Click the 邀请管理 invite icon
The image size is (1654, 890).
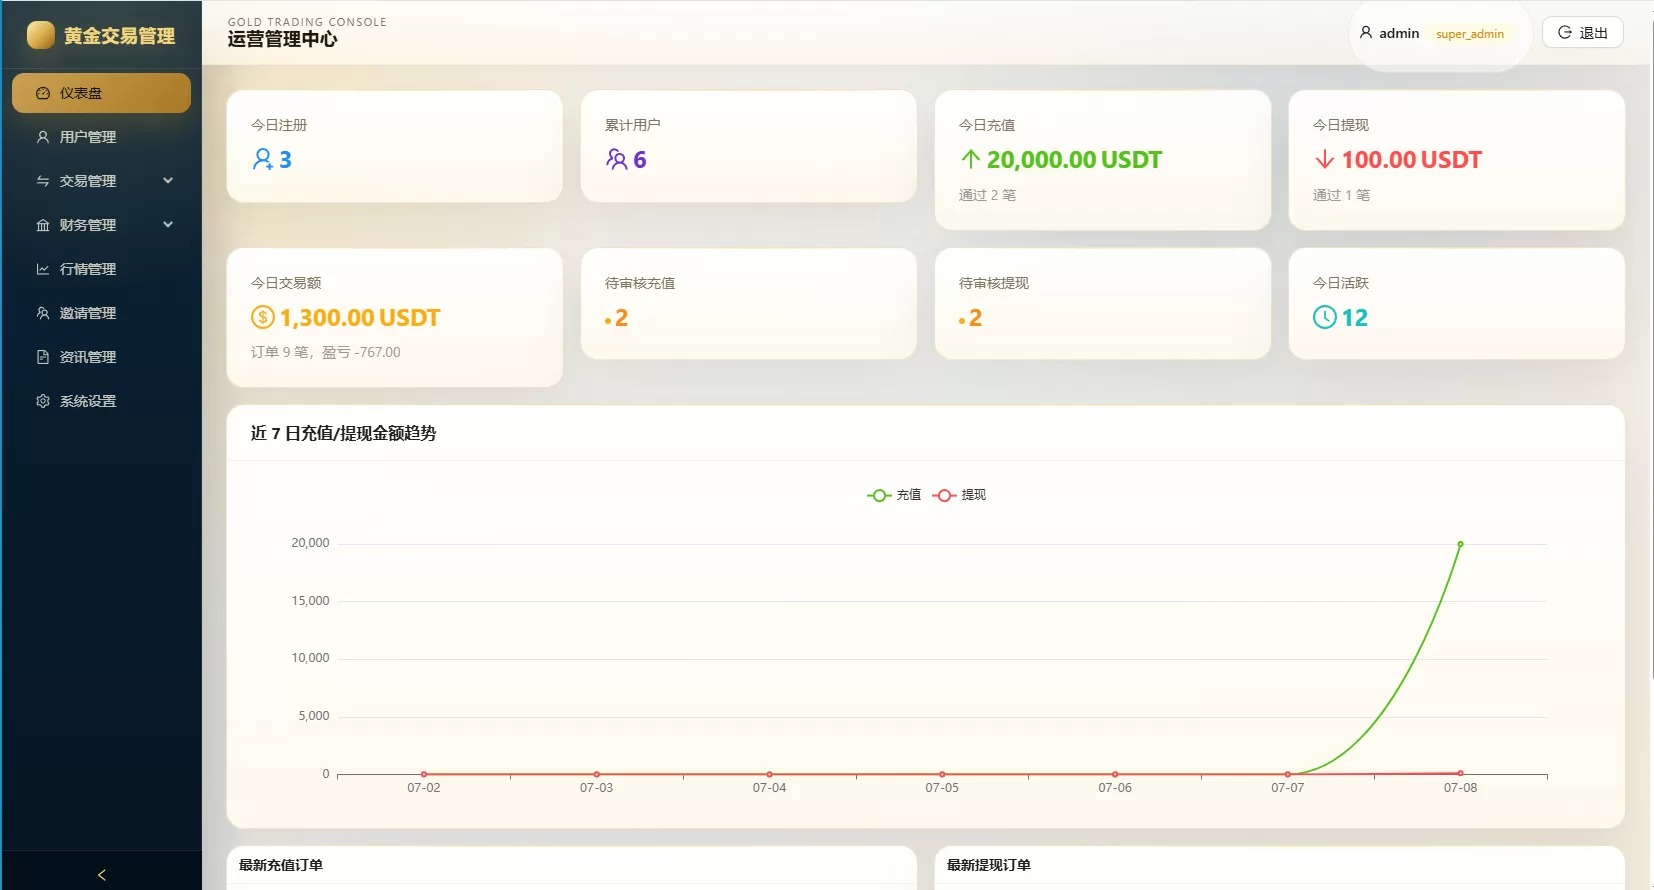43,313
